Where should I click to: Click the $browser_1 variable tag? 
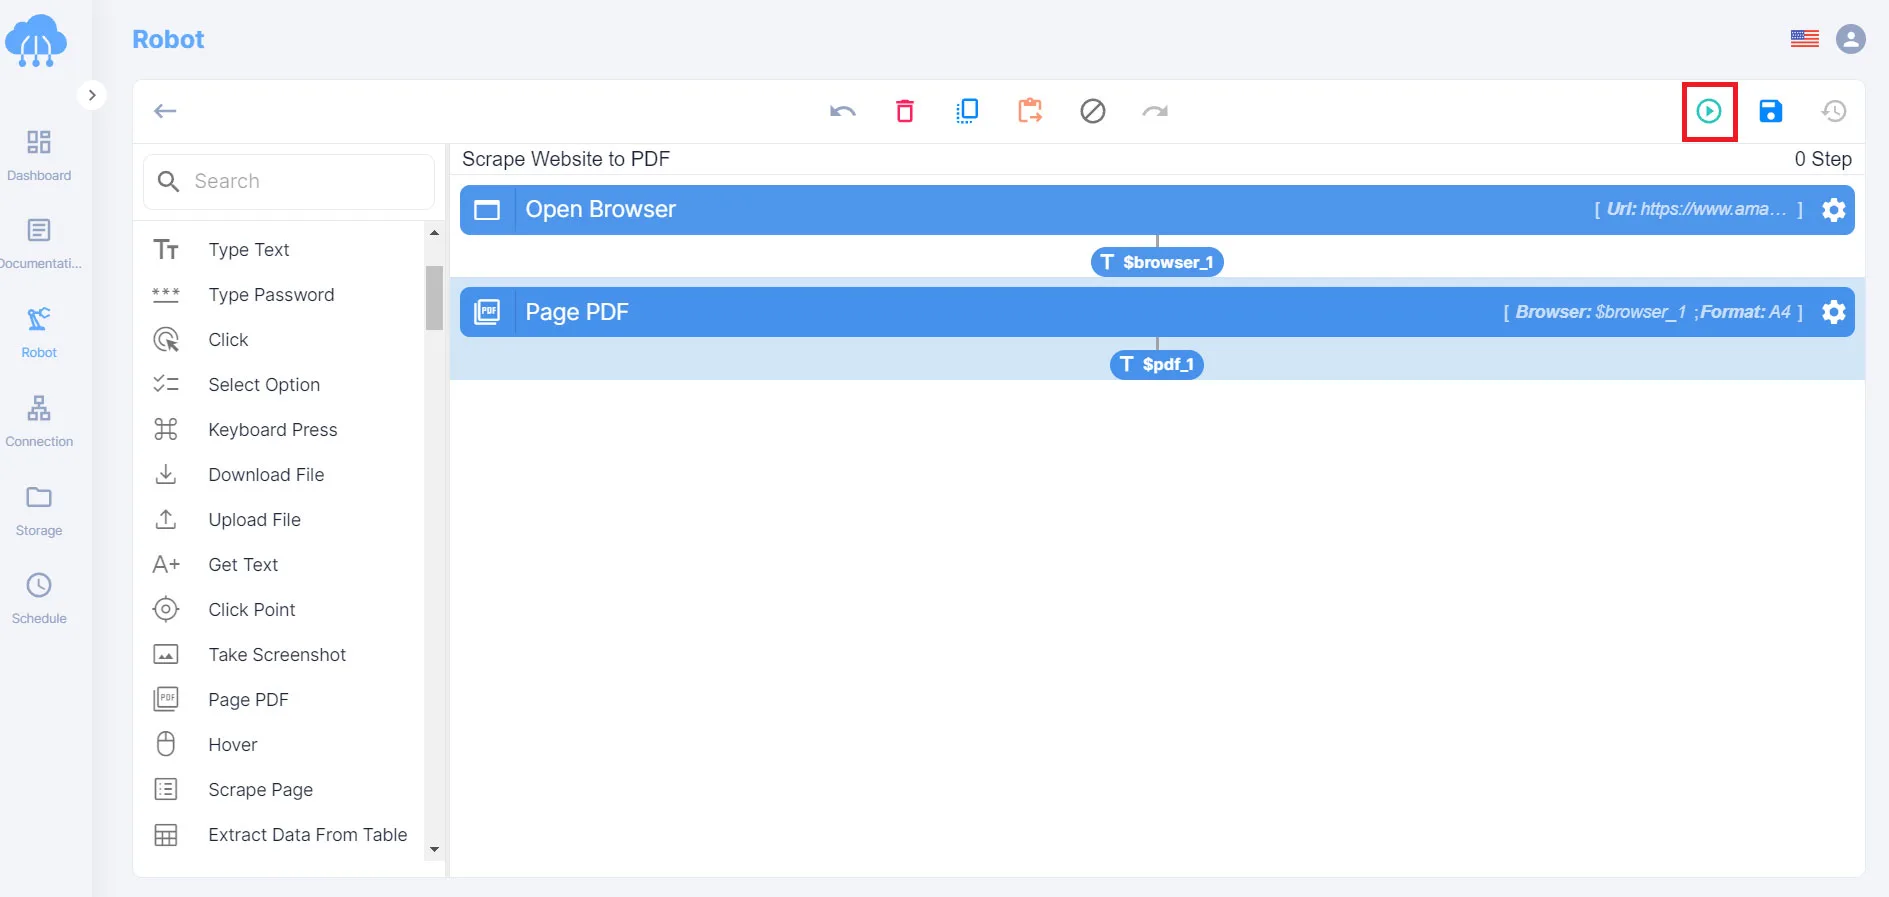click(x=1157, y=262)
